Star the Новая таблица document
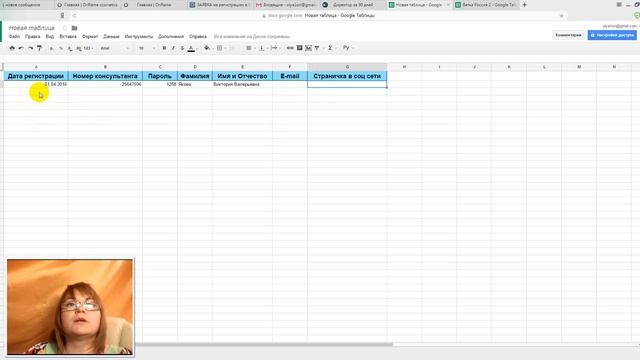This screenshot has width=640, height=360. tap(64, 28)
